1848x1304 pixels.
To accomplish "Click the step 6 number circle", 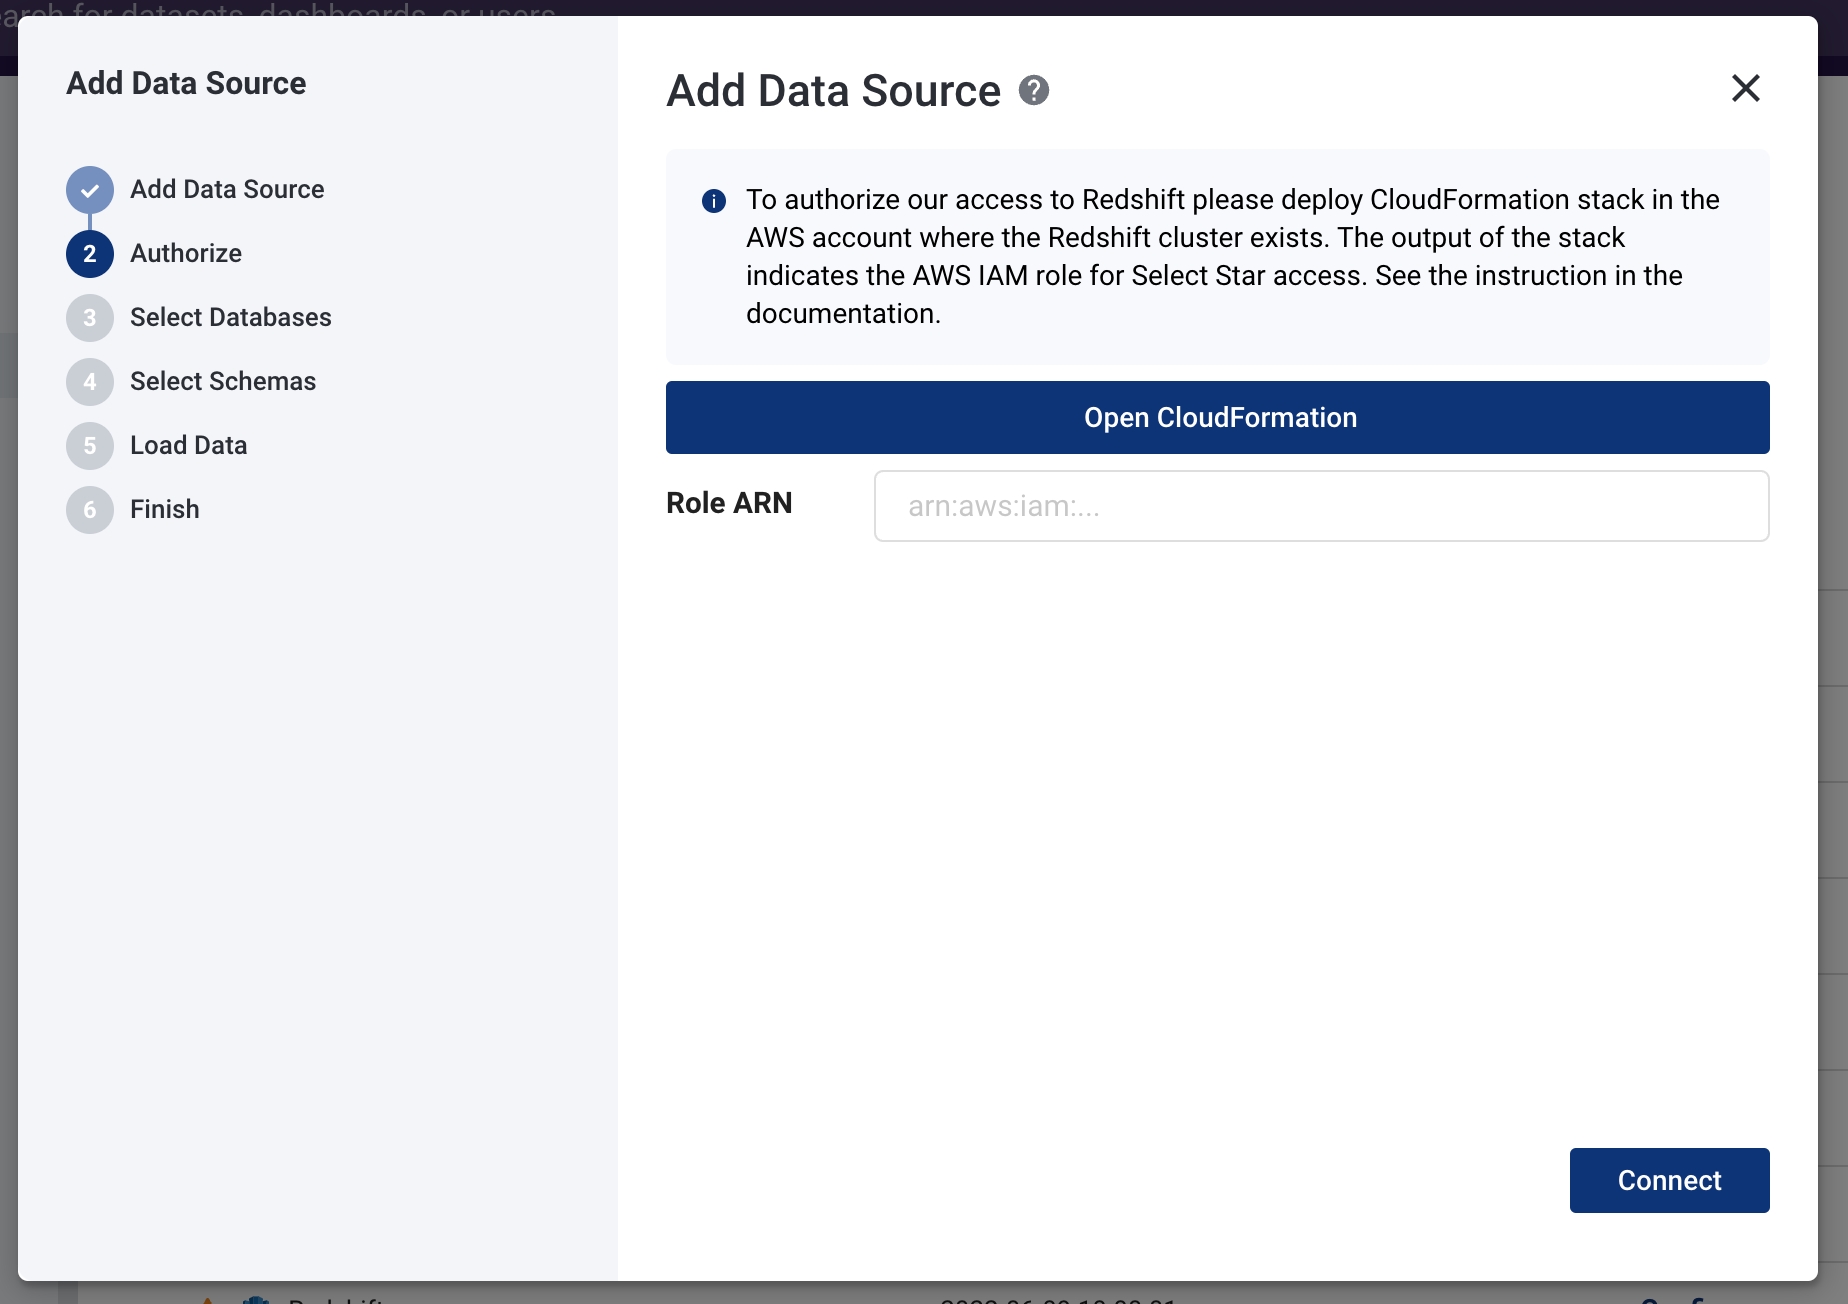I will tap(90, 510).
